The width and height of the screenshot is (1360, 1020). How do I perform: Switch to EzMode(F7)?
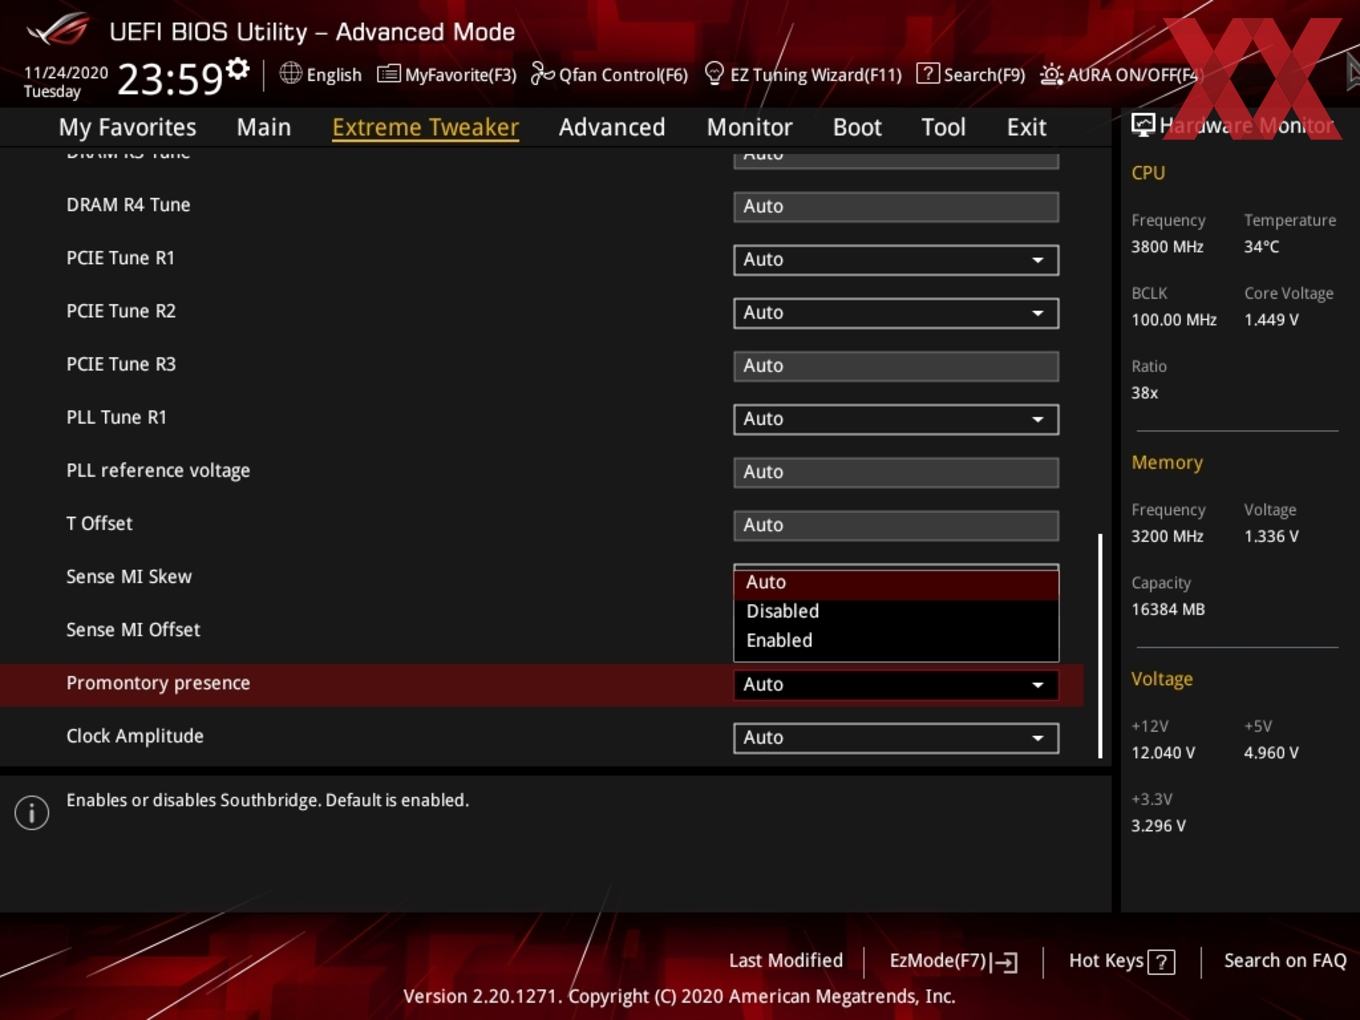coord(953,961)
